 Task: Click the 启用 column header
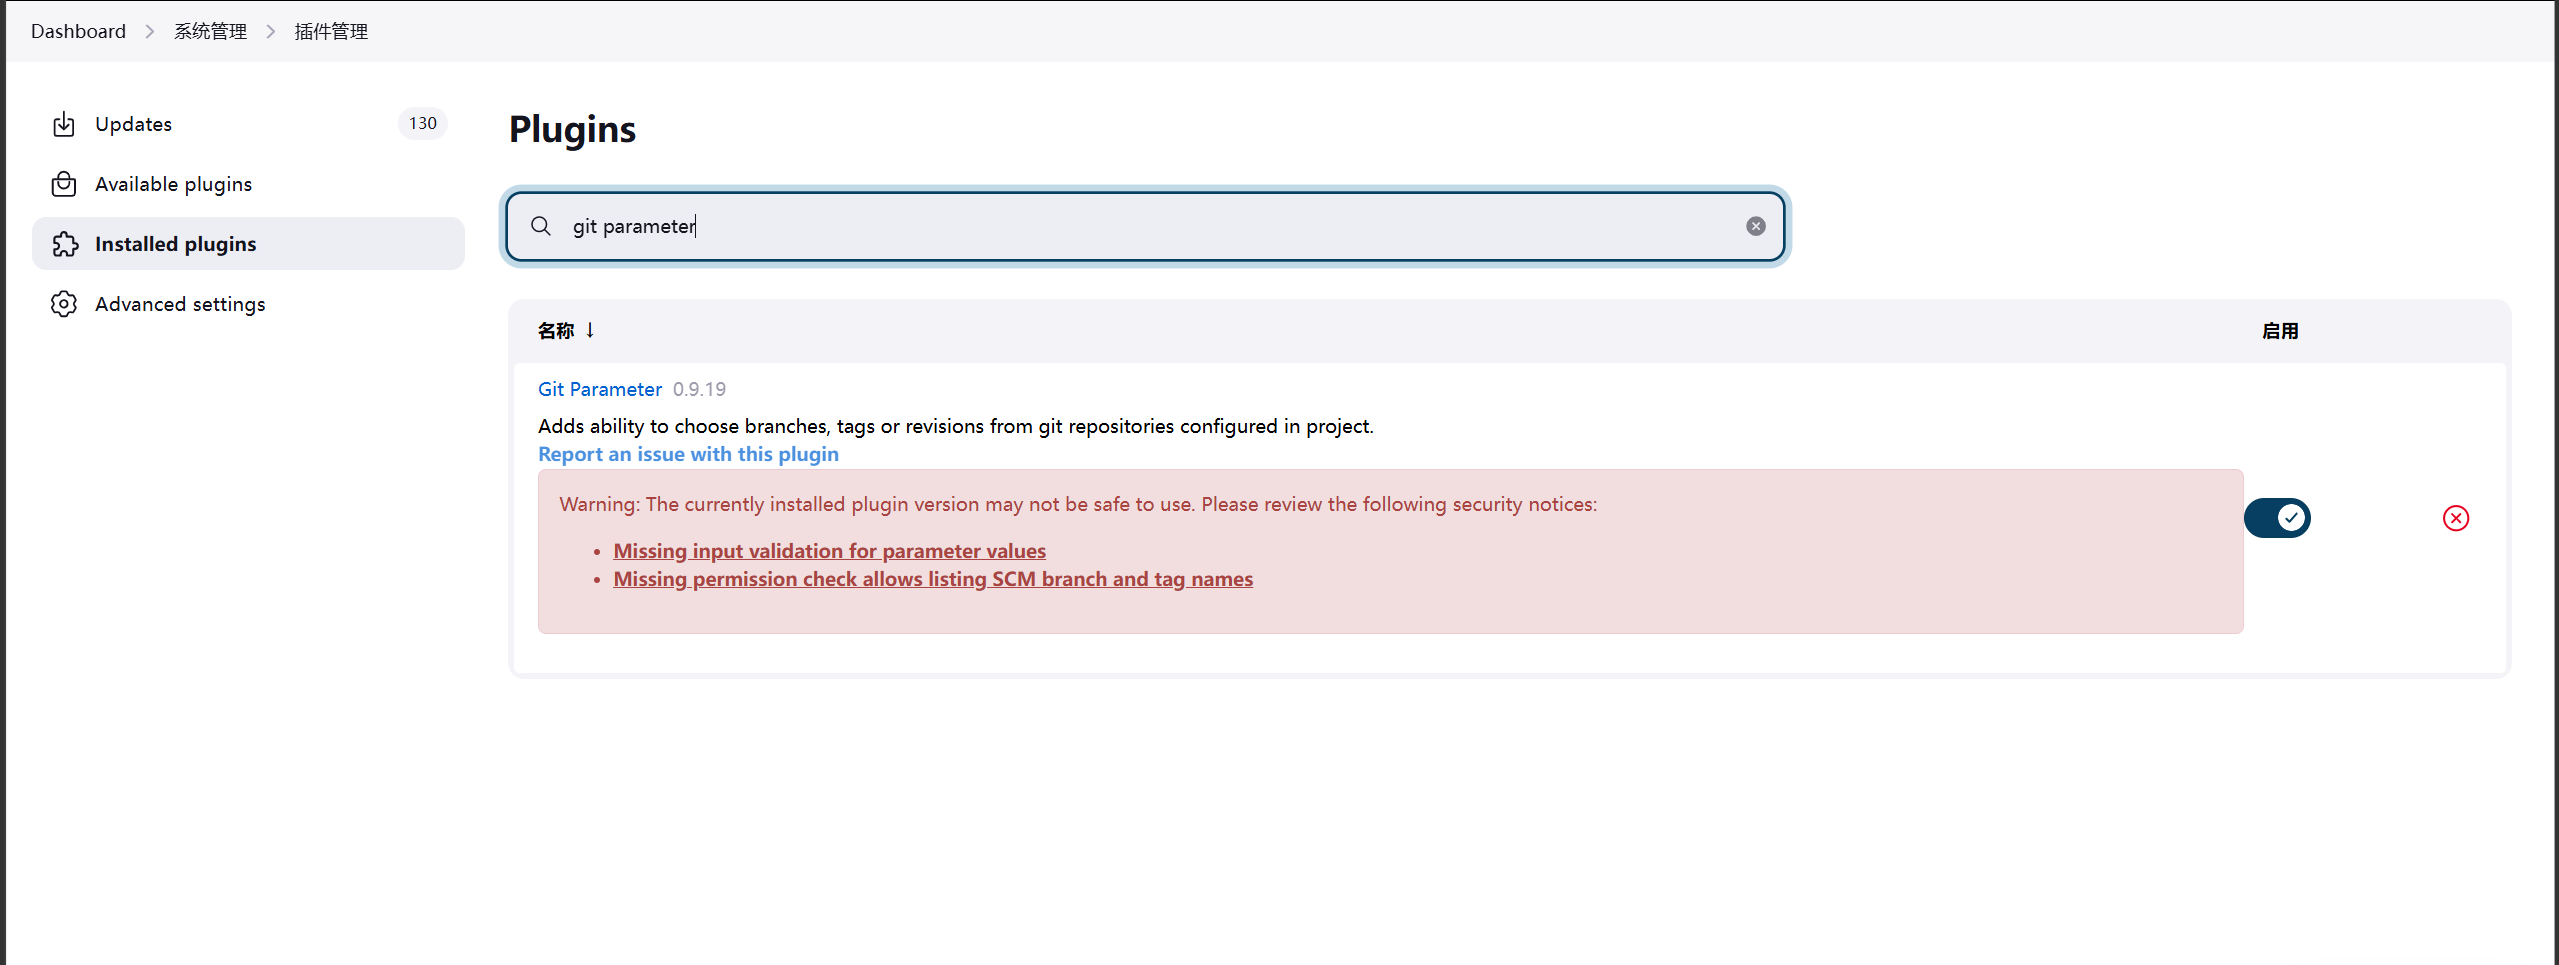coord(2280,331)
